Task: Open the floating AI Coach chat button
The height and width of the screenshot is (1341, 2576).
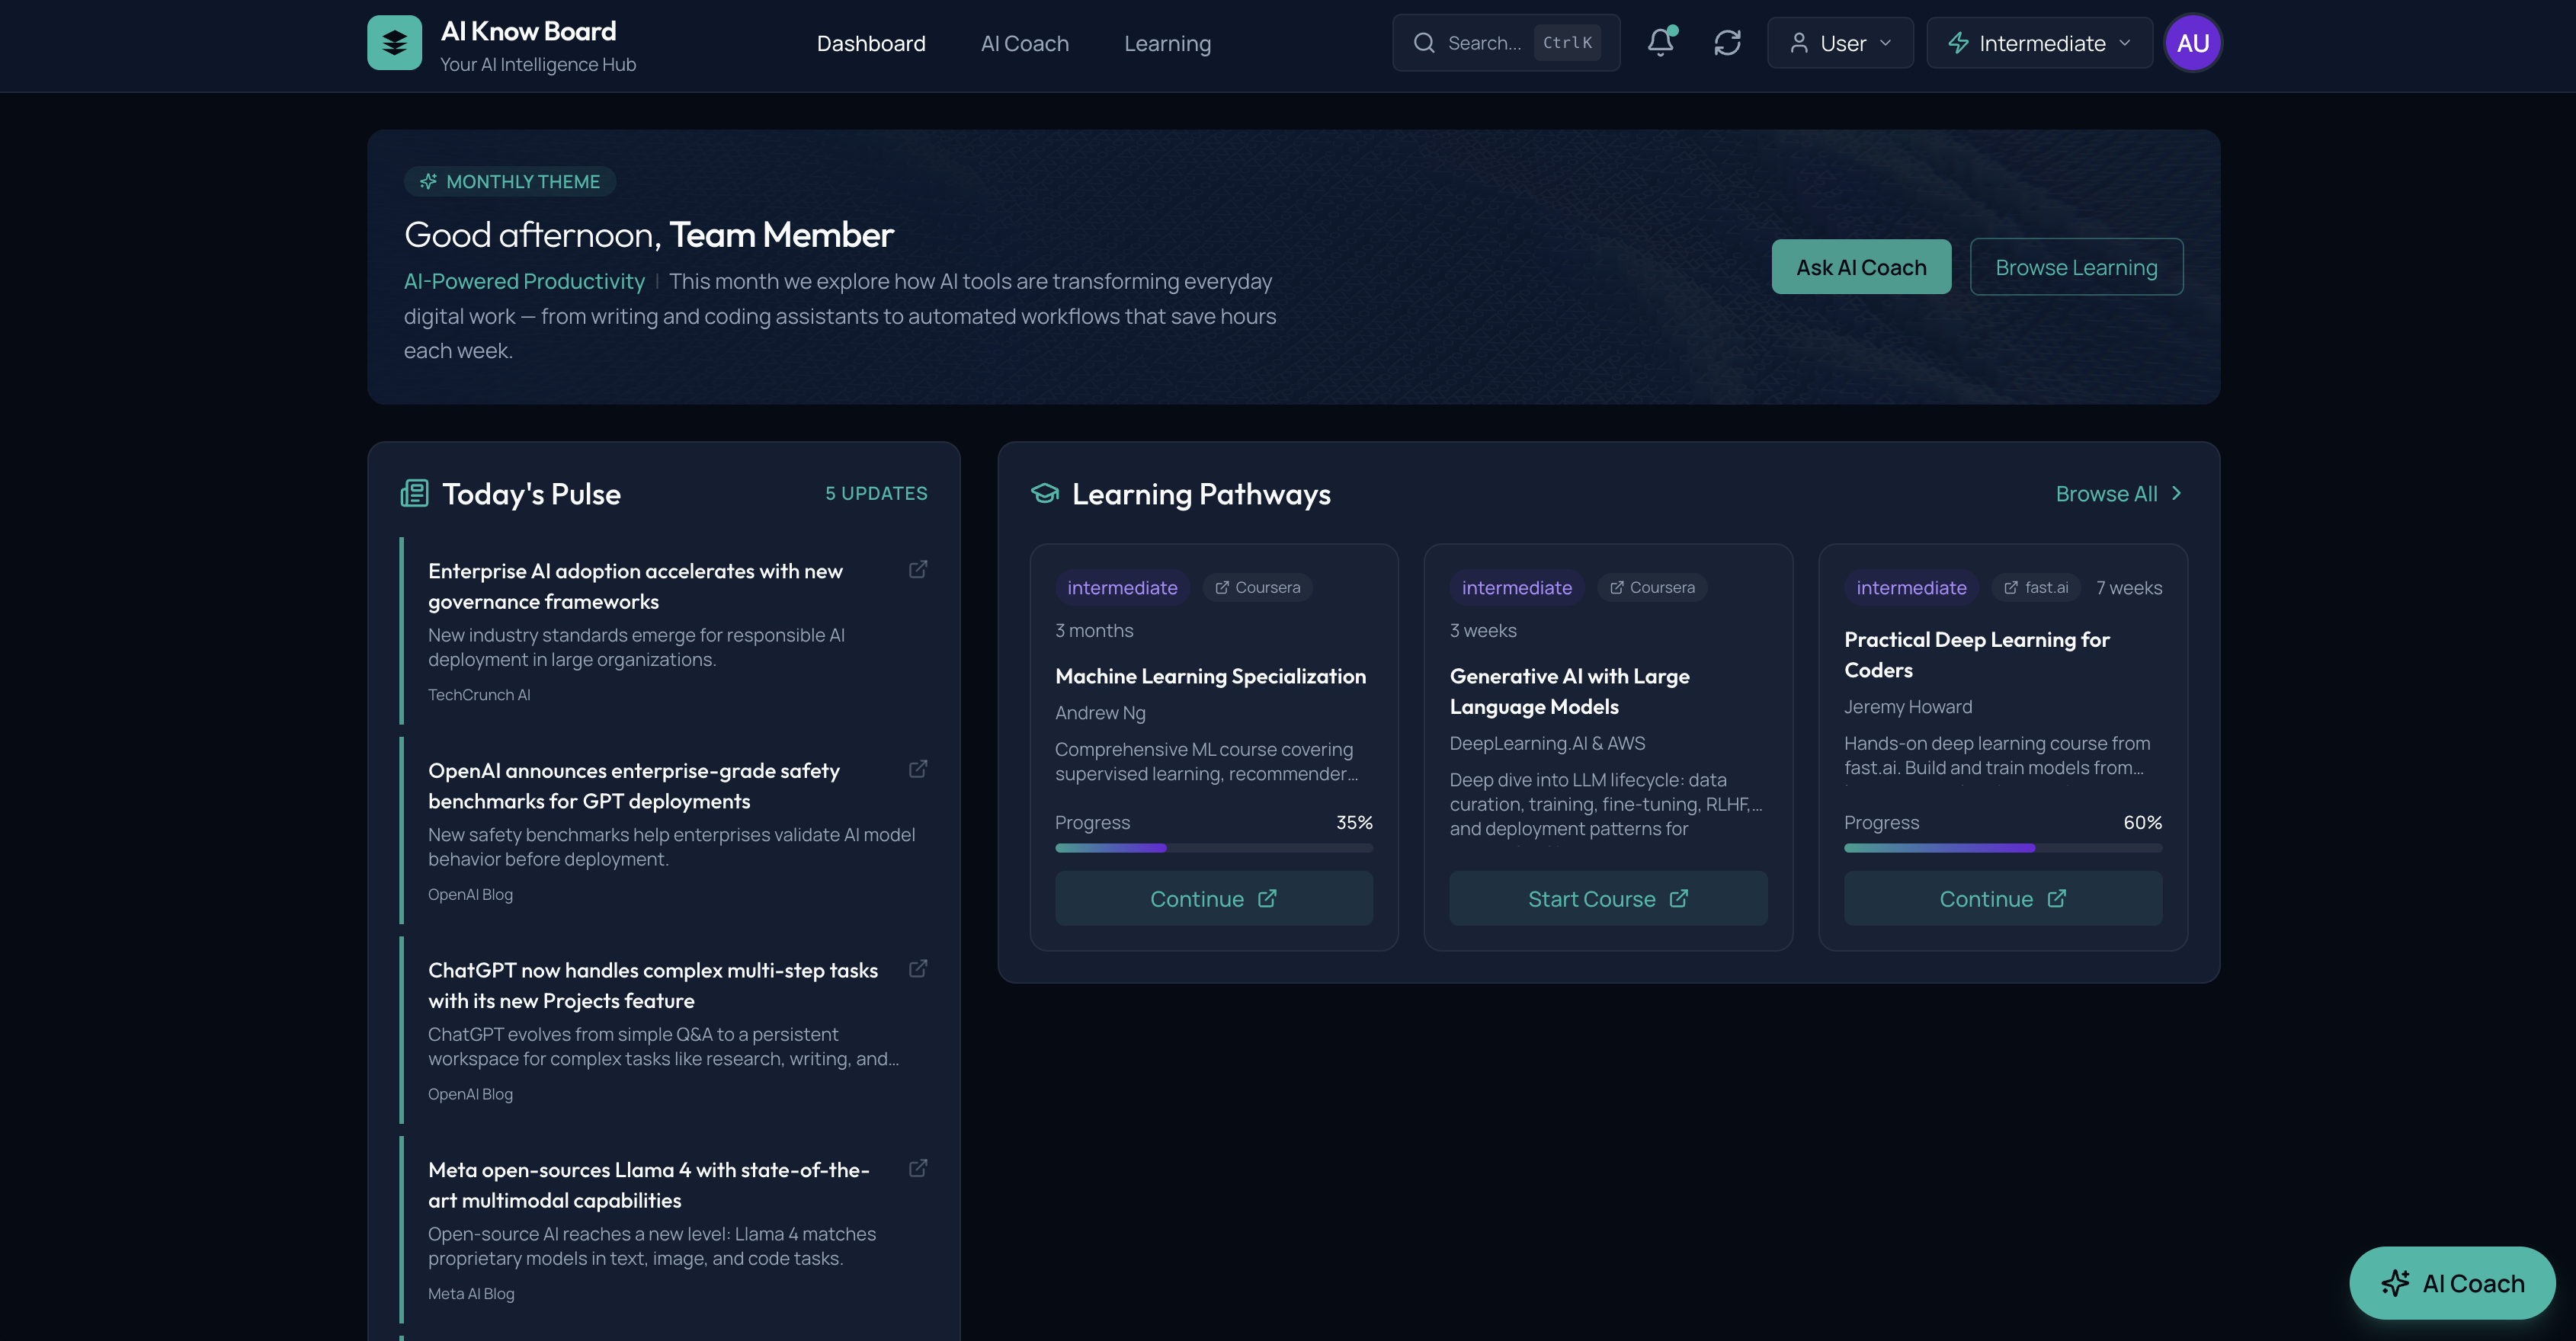Action: (2452, 1283)
